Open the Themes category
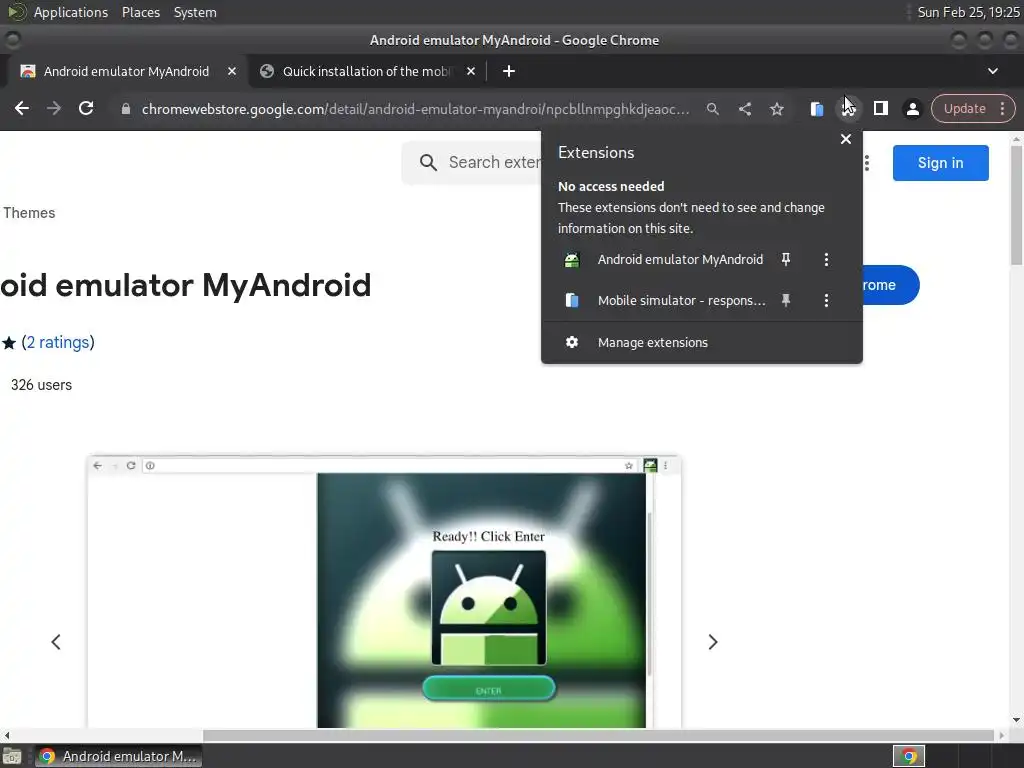 point(29,213)
